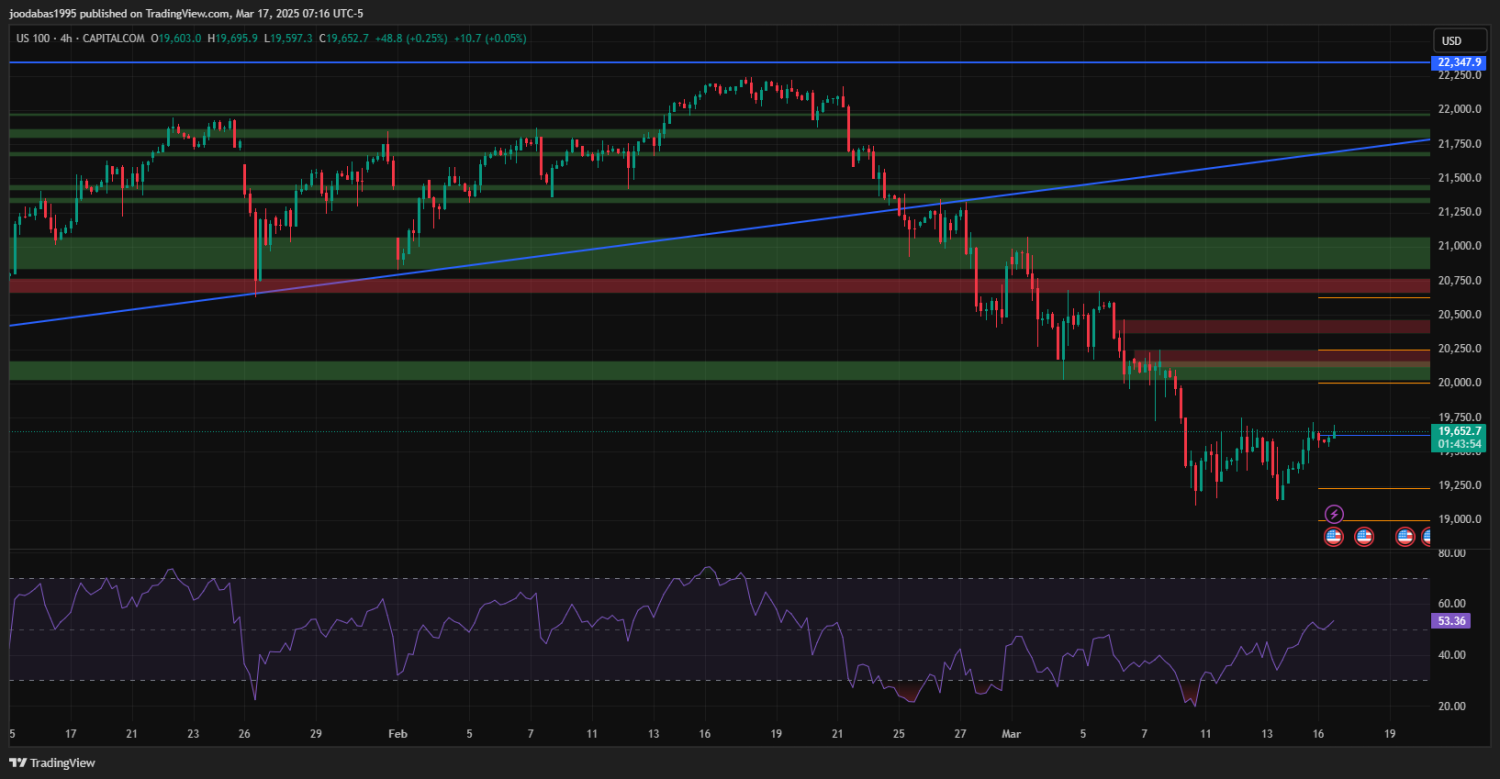Open the USD currency selector
This screenshot has height=779, width=1500.
[x=1449, y=41]
